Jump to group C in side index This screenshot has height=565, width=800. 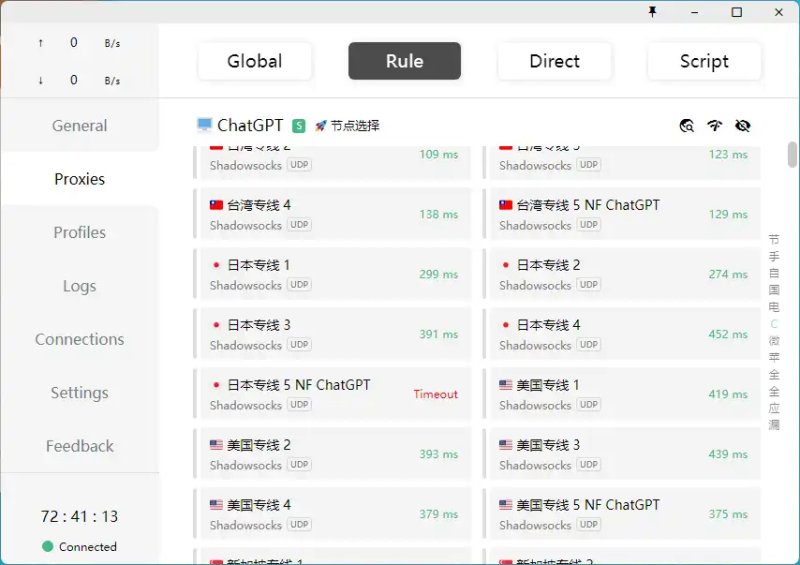point(774,324)
